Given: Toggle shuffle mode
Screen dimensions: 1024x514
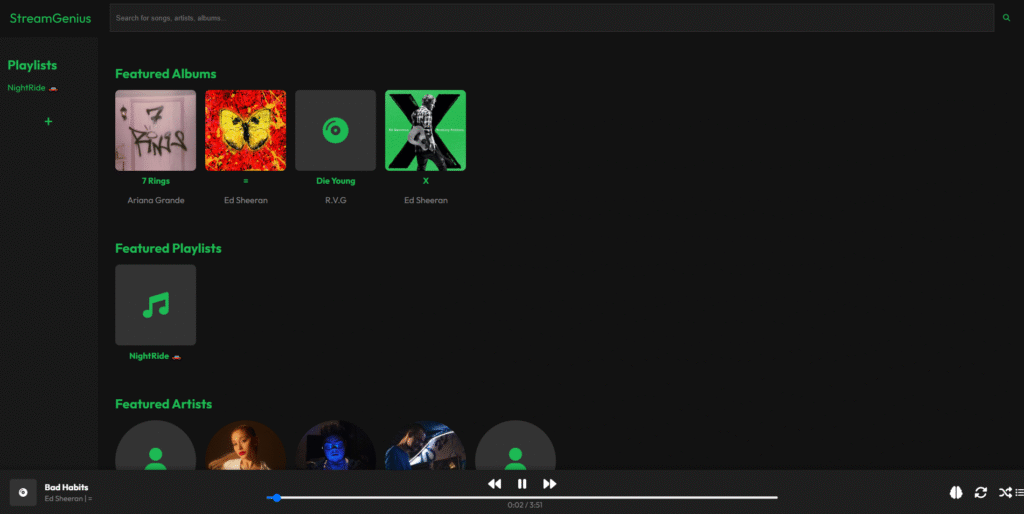Looking at the screenshot, I should [x=1005, y=492].
